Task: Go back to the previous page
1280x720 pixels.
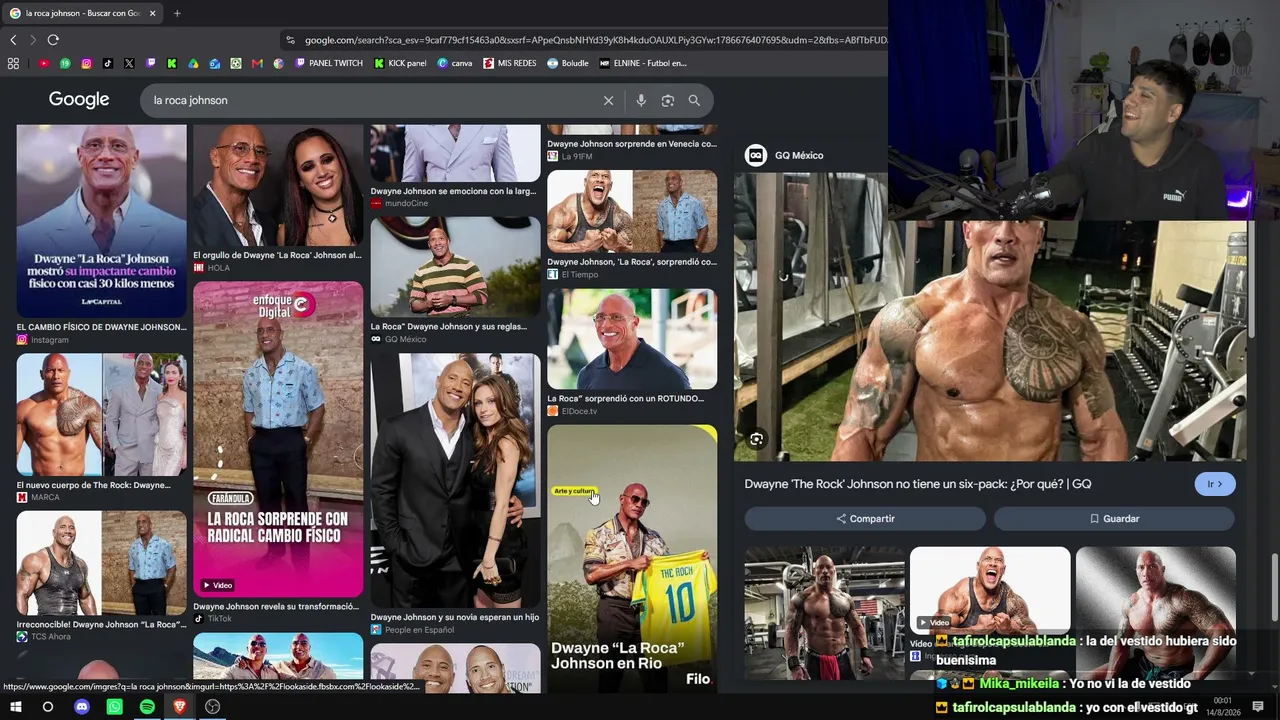Action: pyautogui.click(x=13, y=40)
